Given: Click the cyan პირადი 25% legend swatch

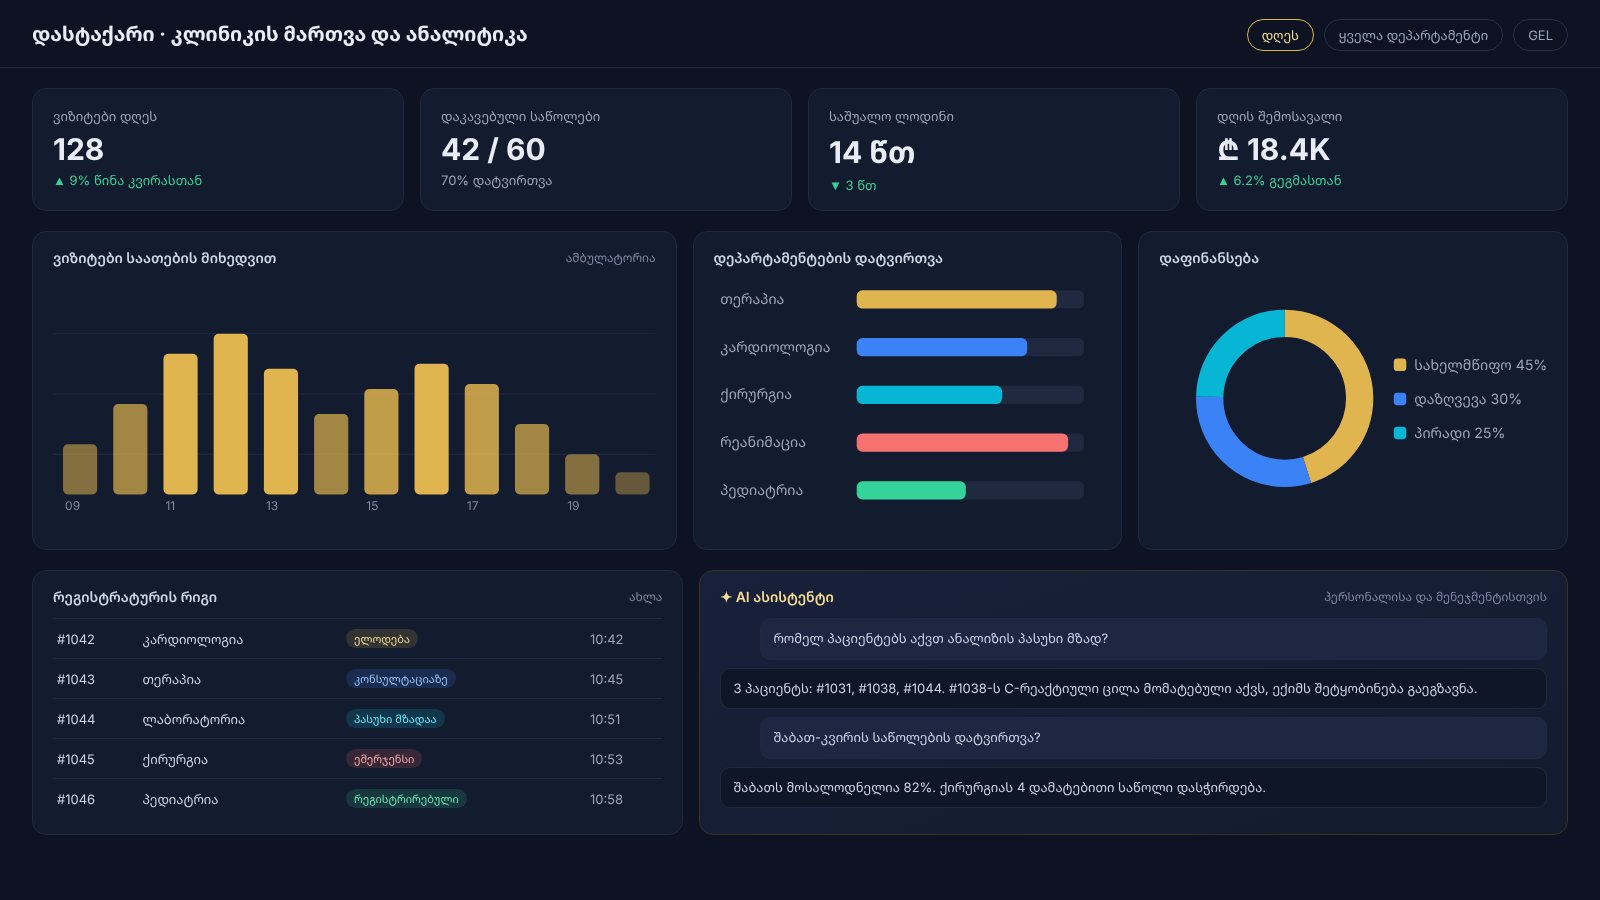Looking at the screenshot, I should click(x=1400, y=433).
